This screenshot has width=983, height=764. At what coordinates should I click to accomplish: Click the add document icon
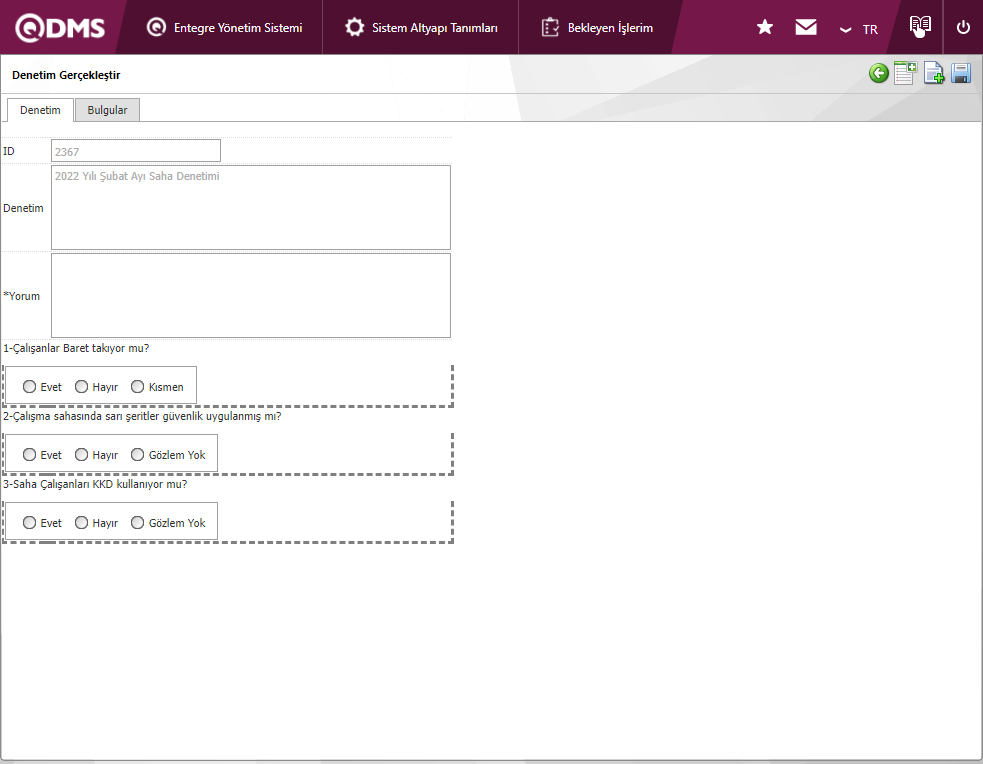coord(934,73)
